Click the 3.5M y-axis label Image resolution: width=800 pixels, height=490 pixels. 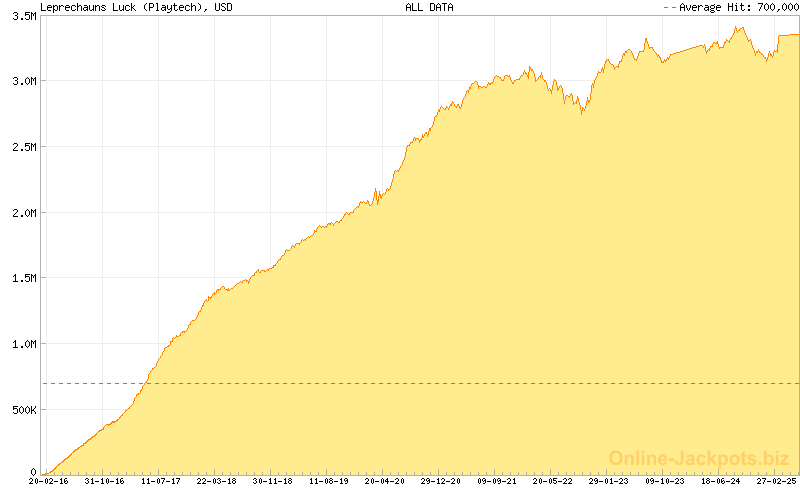(x=20, y=16)
